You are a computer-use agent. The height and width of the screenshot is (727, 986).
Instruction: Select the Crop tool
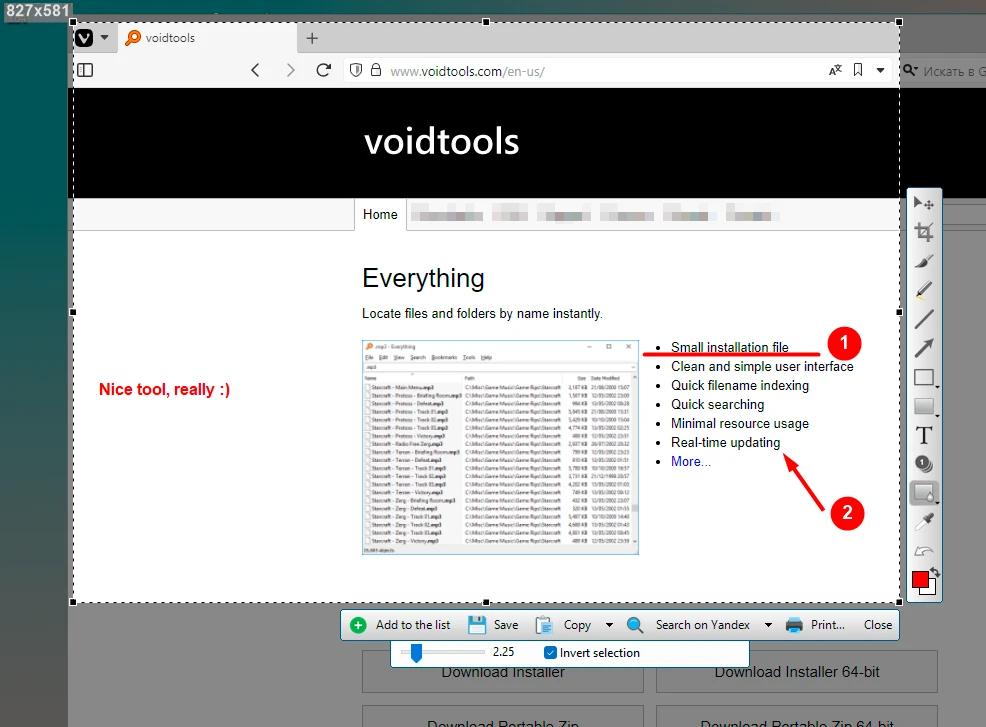click(x=923, y=232)
